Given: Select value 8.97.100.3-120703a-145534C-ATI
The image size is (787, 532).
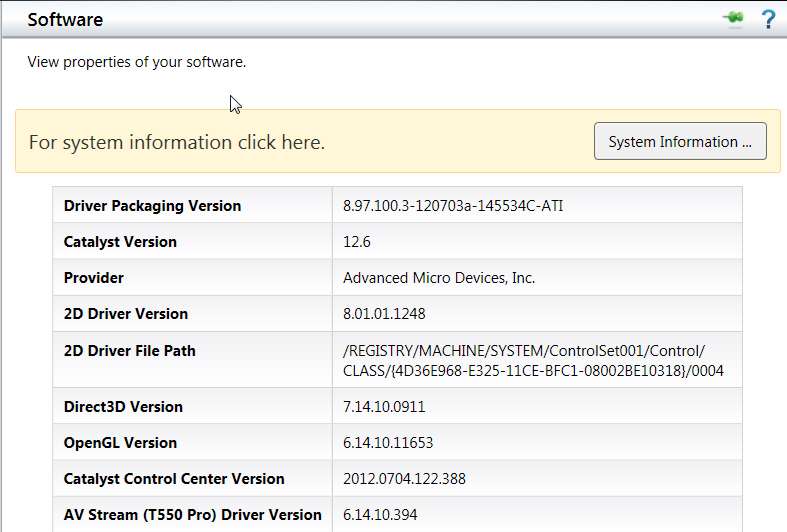Looking at the screenshot, I should (453, 206).
